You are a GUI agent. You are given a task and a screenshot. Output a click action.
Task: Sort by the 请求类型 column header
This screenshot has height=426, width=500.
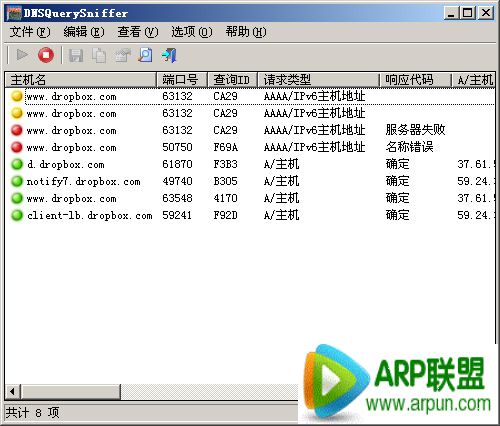pos(319,80)
